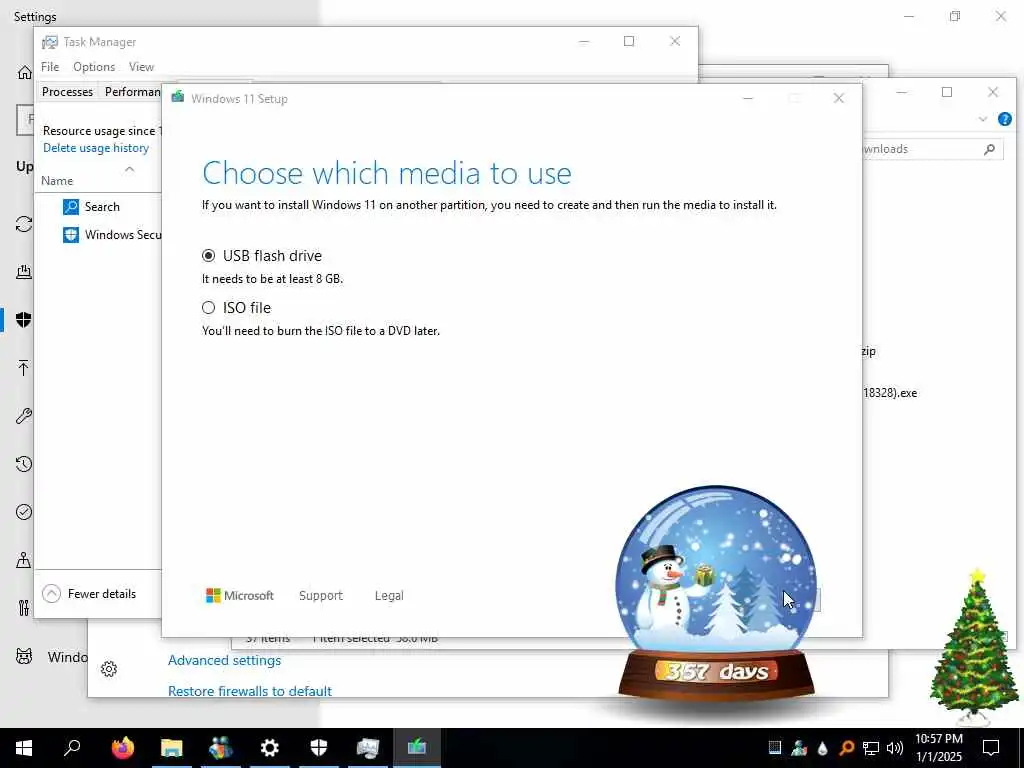The height and width of the screenshot is (768, 1024).
Task: Go to Settings Home icon
Action: tap(24, 72)
